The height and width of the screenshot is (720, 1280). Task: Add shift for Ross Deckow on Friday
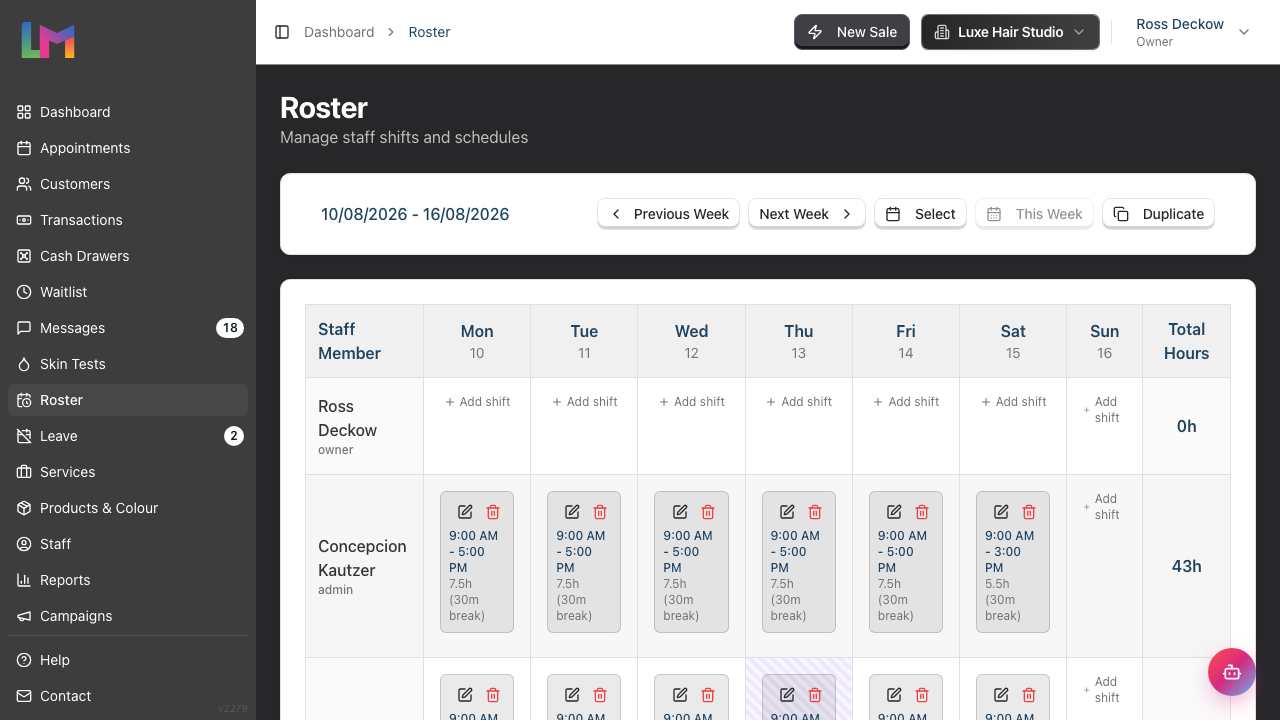[x=905, y=402]
